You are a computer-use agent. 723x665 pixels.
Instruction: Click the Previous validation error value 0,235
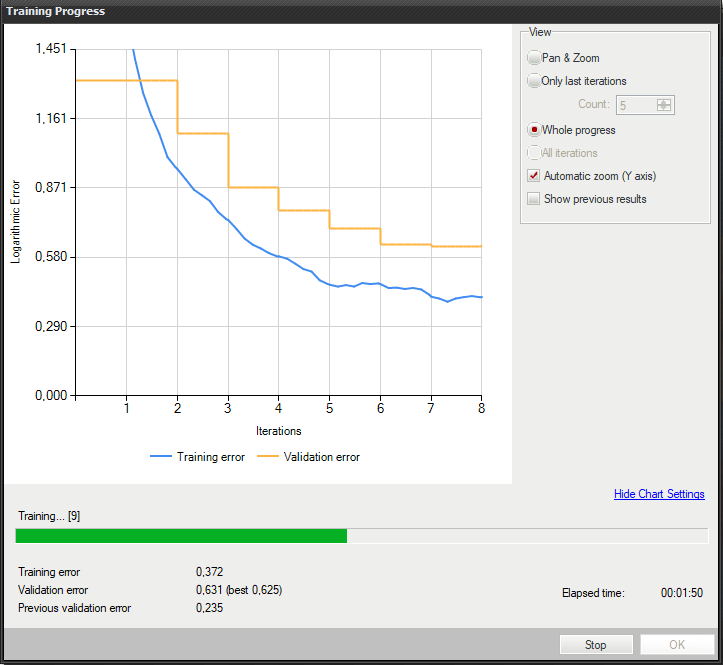(x=209, y=608)
